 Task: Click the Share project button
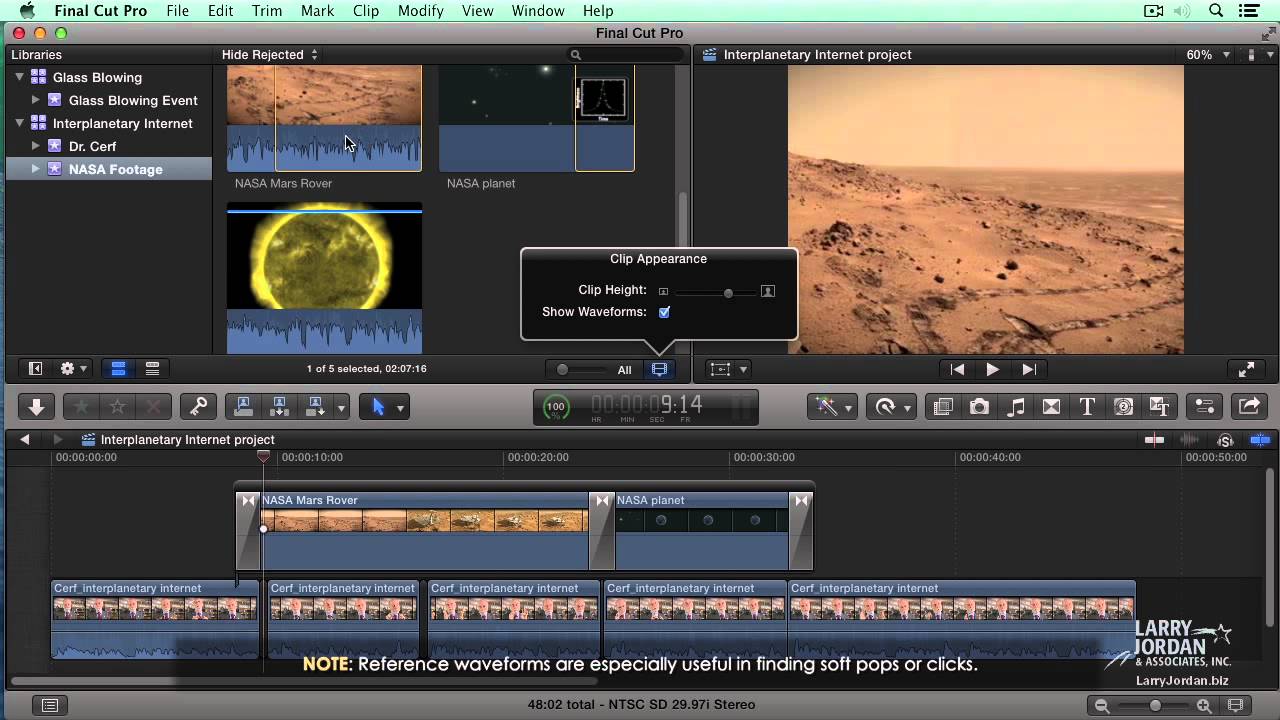coord(1249,407)
